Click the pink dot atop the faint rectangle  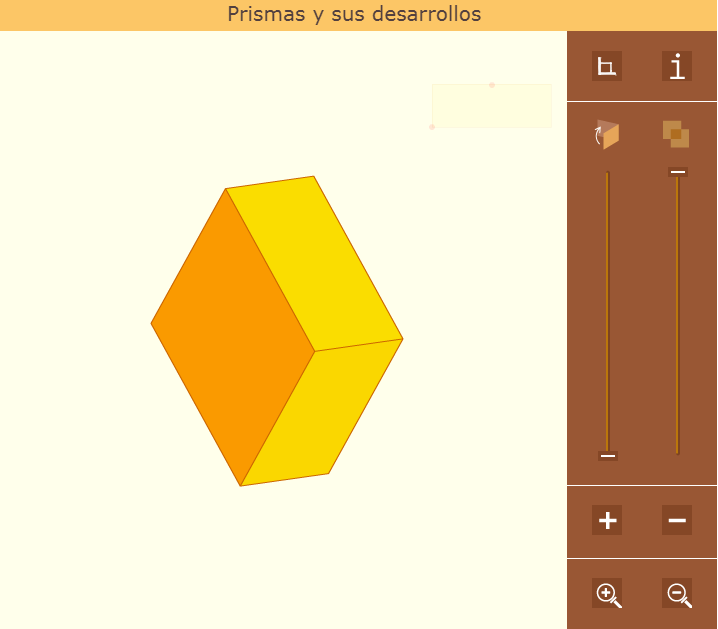pos(492,85)
